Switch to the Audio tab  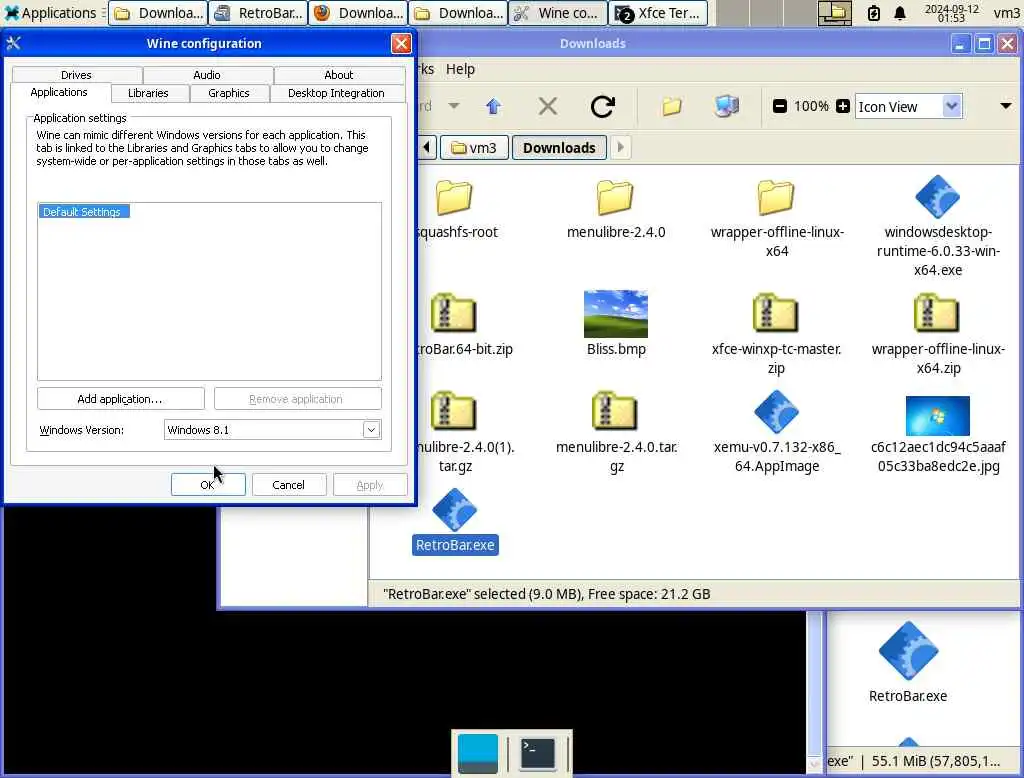point(207,75)
